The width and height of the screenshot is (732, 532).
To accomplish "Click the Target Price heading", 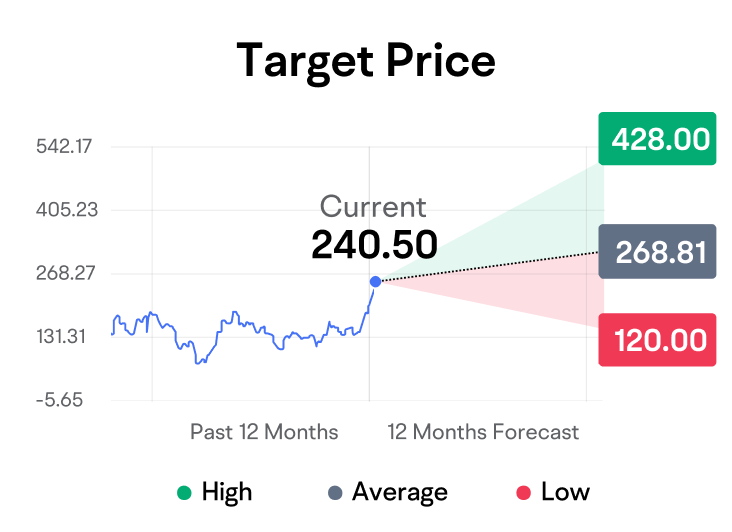I will pyautogui.click(x=366, y=62).
